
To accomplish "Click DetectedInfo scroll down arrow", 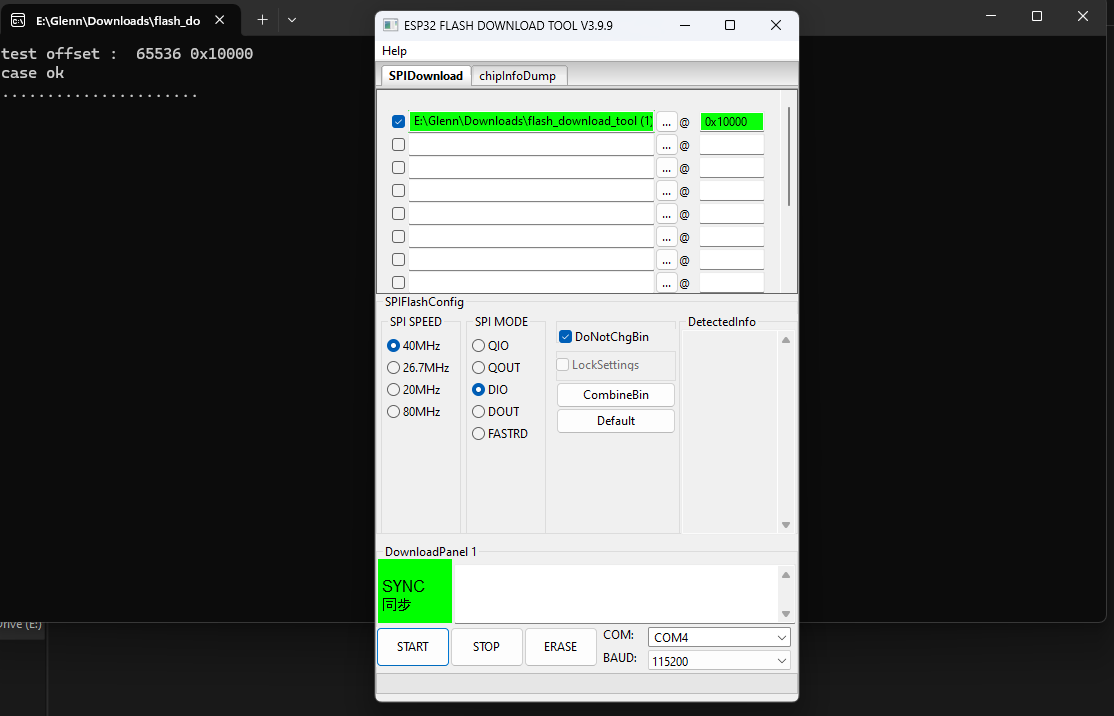I will (786, 525).
